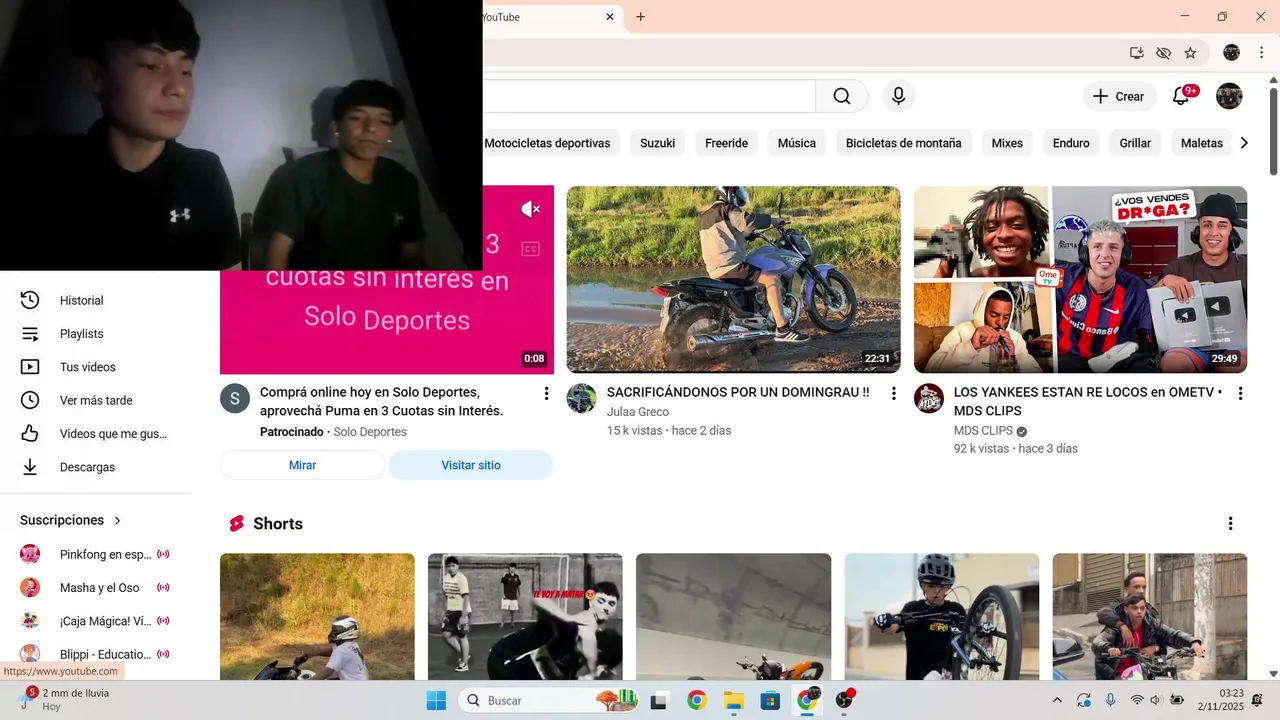The width and height of the screenshot is (1280, 720).
Task: Select the Freeride filter chip
Action: [x=726, y=143]
